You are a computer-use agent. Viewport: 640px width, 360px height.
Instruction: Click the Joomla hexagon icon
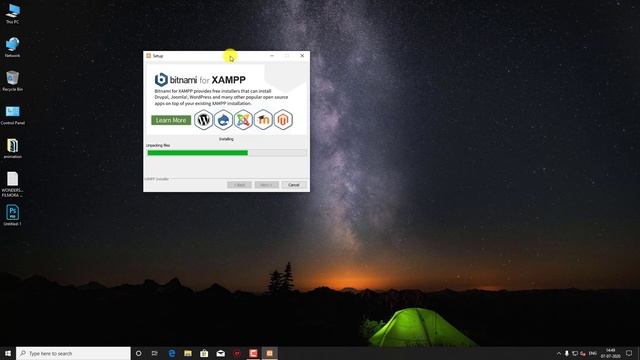coord(243,120)
